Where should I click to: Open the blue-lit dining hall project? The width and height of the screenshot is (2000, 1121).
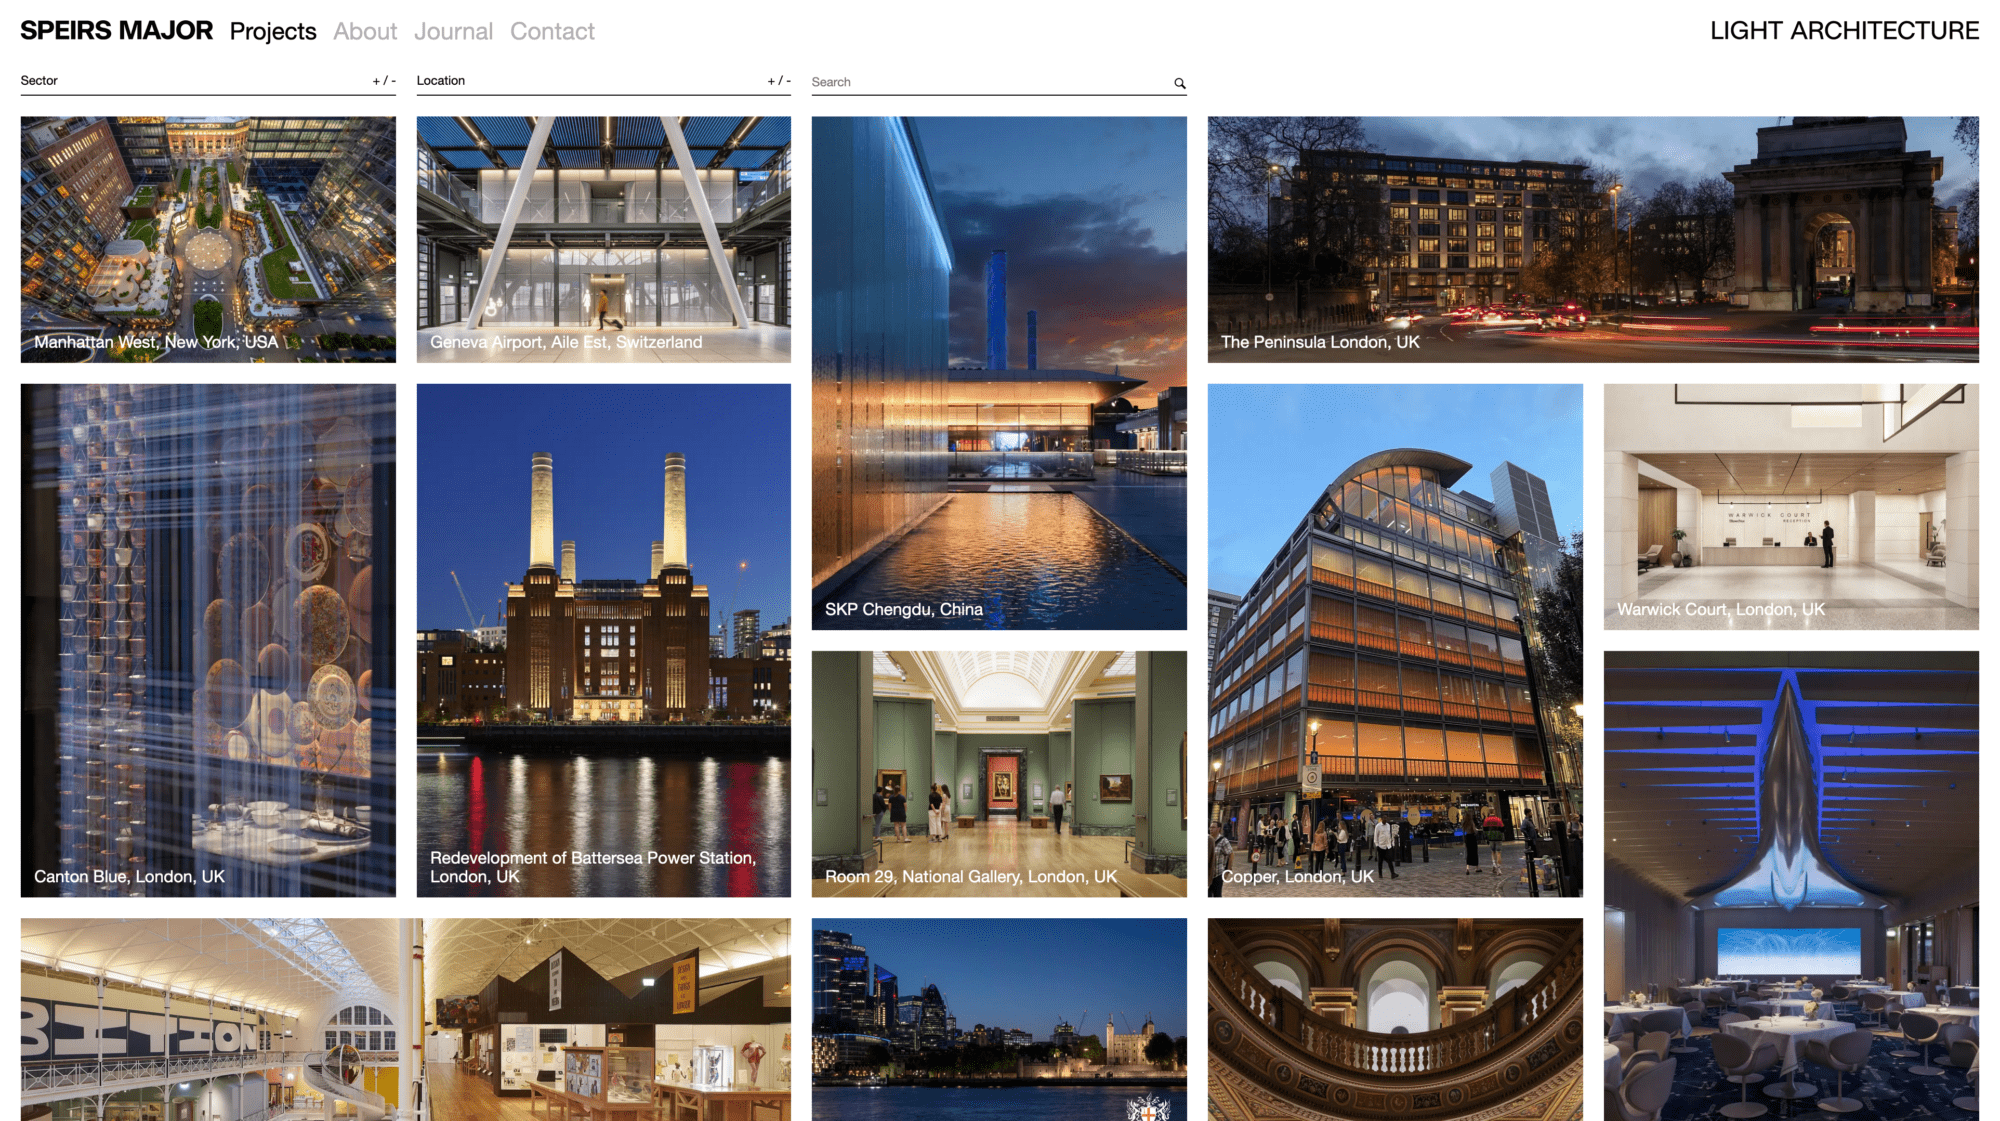pyautogui.click(x=1790, y=885)
